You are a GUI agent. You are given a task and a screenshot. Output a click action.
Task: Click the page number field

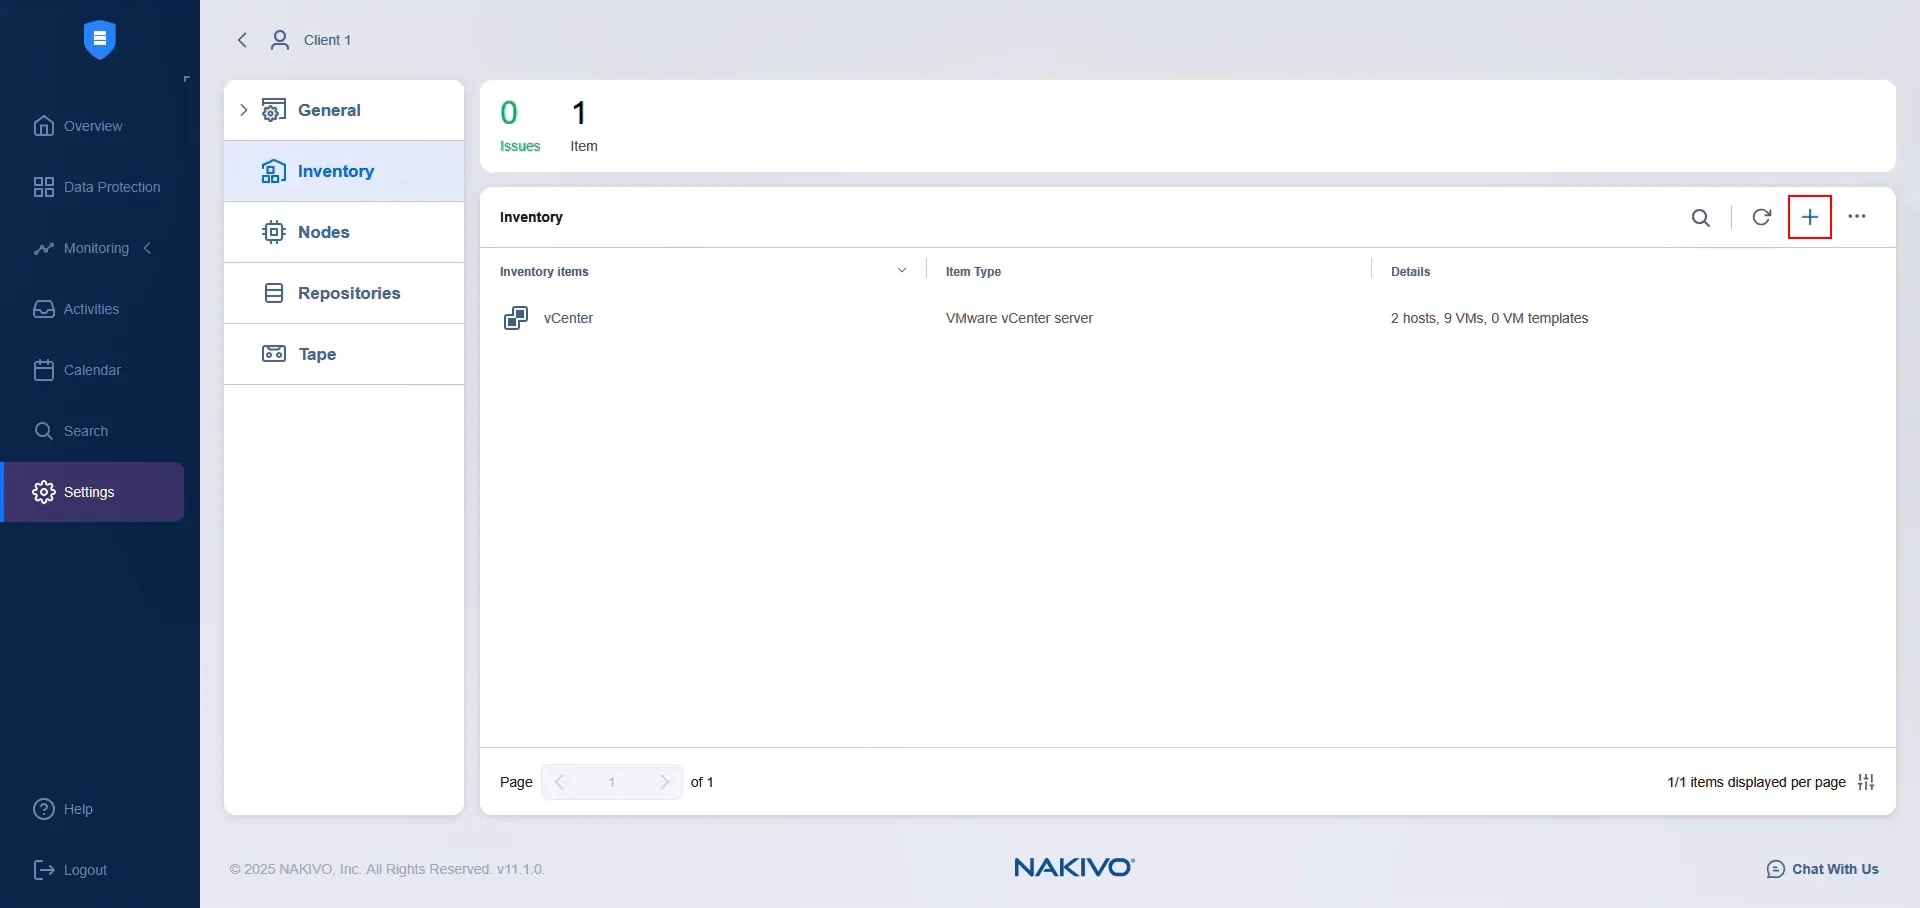pos(612,782)
